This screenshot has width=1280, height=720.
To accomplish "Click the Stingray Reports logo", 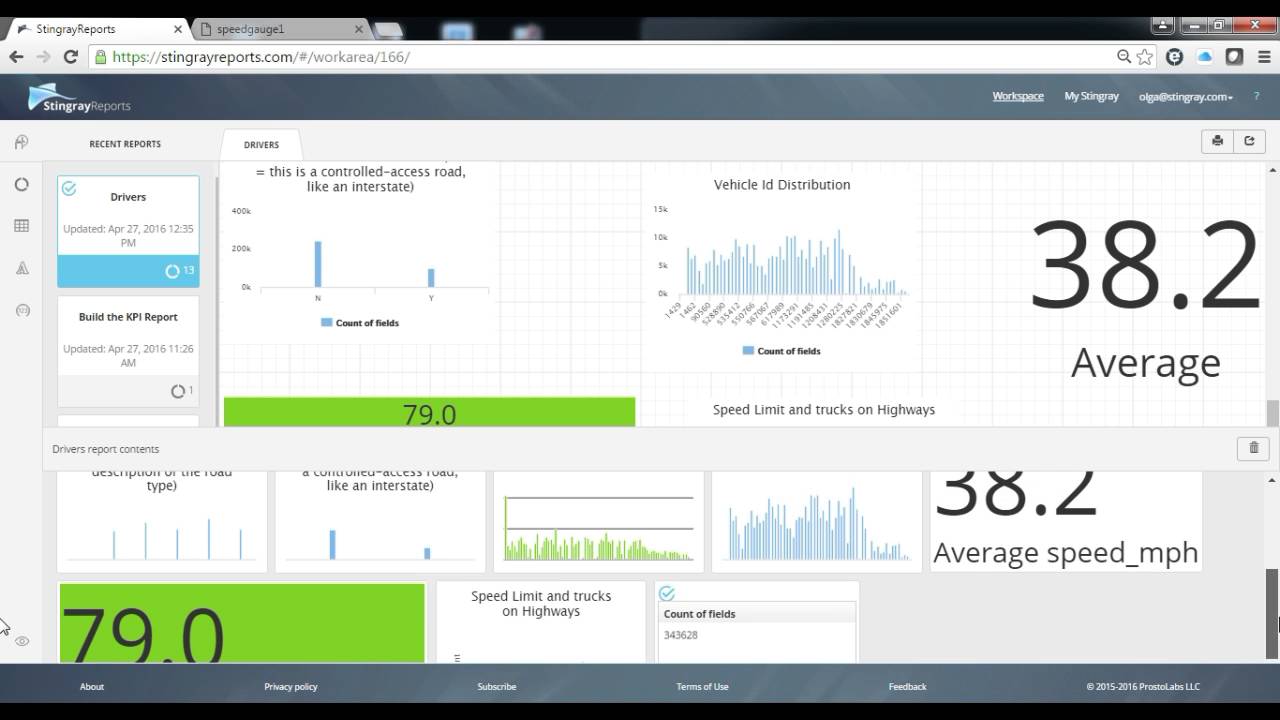I will (x=79, y=98).
